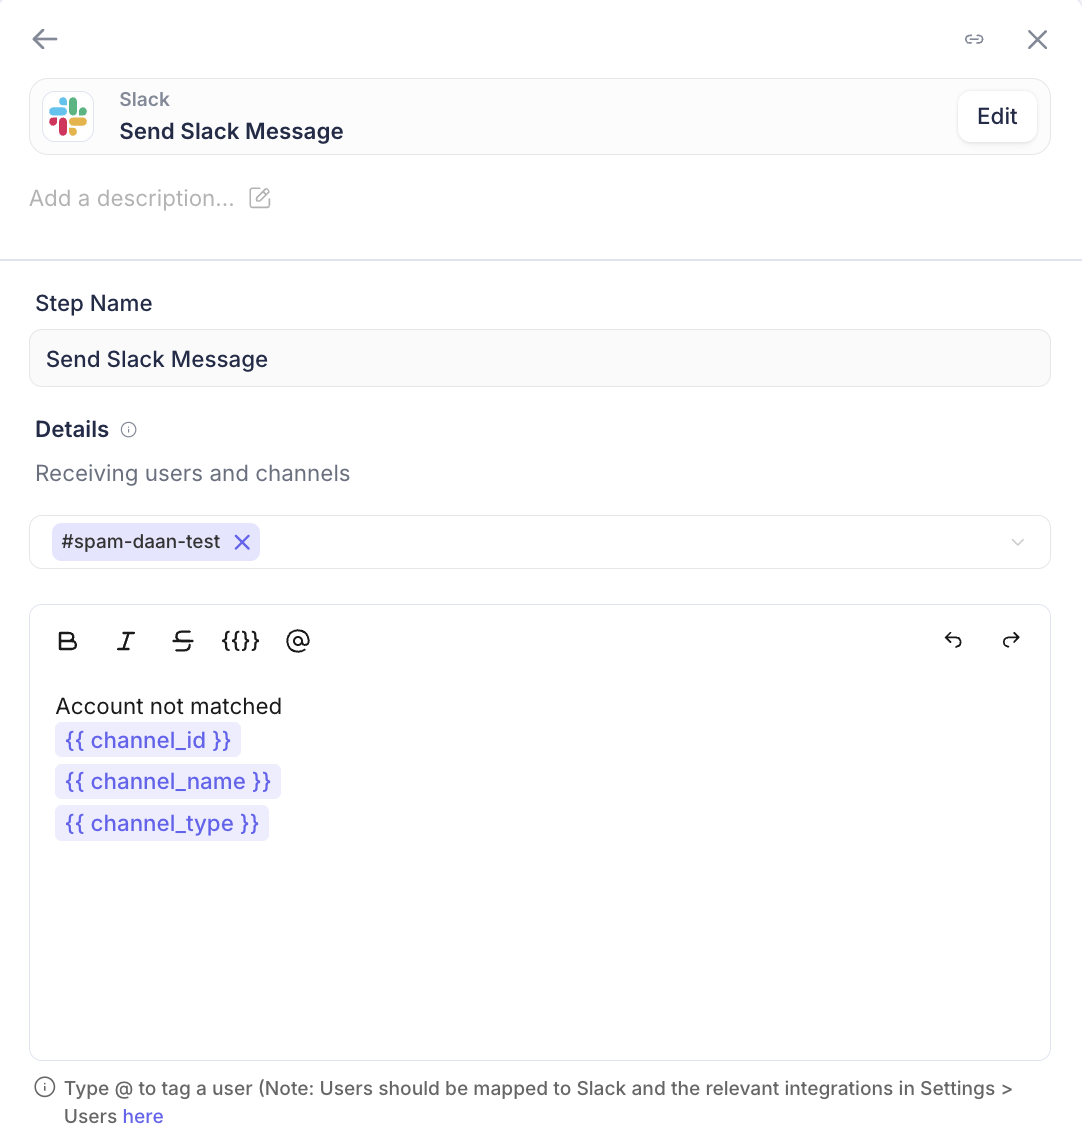This screenshot has height=1148, width=1082.
Task: Insert a variable with curly braces icon
Action: click(x=240, y=641)
